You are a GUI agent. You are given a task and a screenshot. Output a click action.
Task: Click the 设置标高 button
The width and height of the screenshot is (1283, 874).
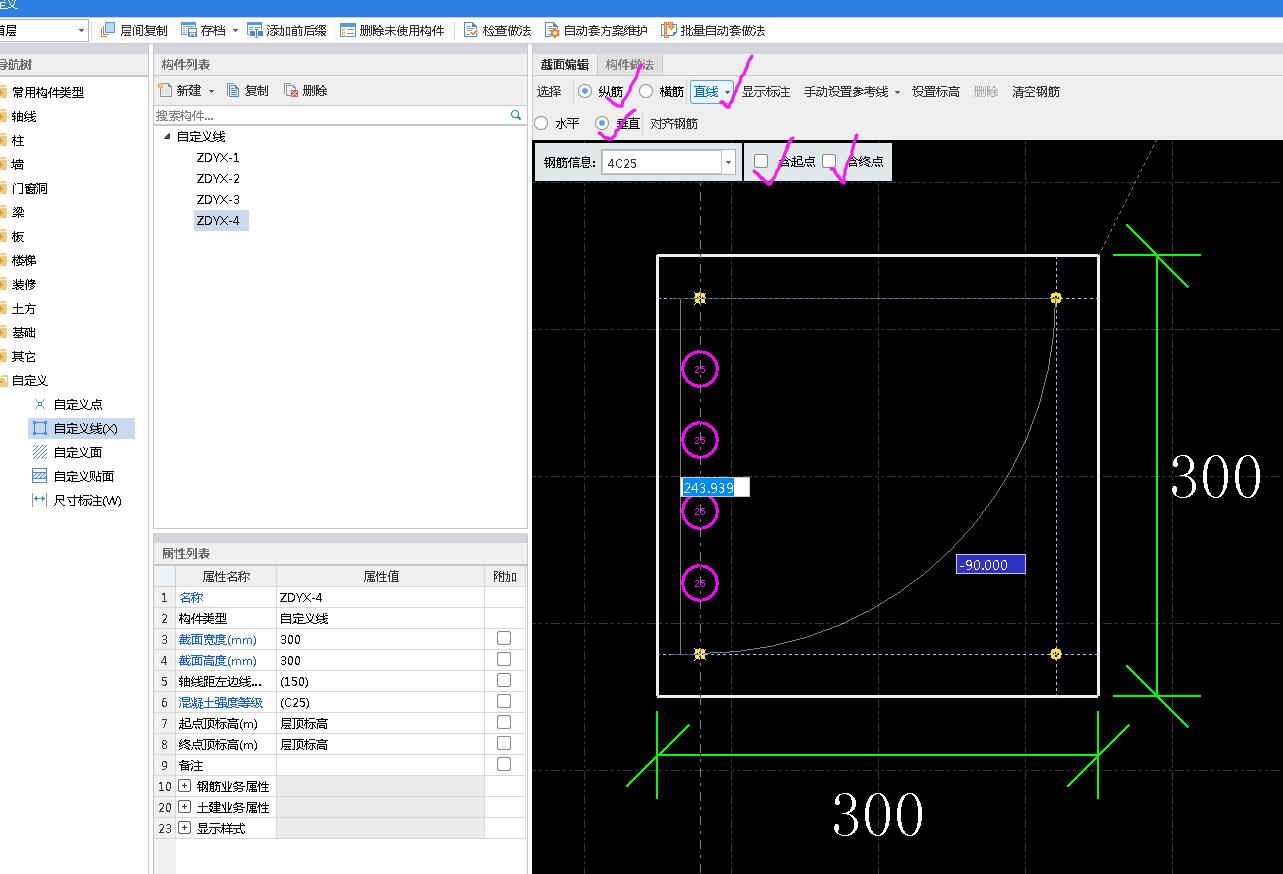(x=936, y=91)
